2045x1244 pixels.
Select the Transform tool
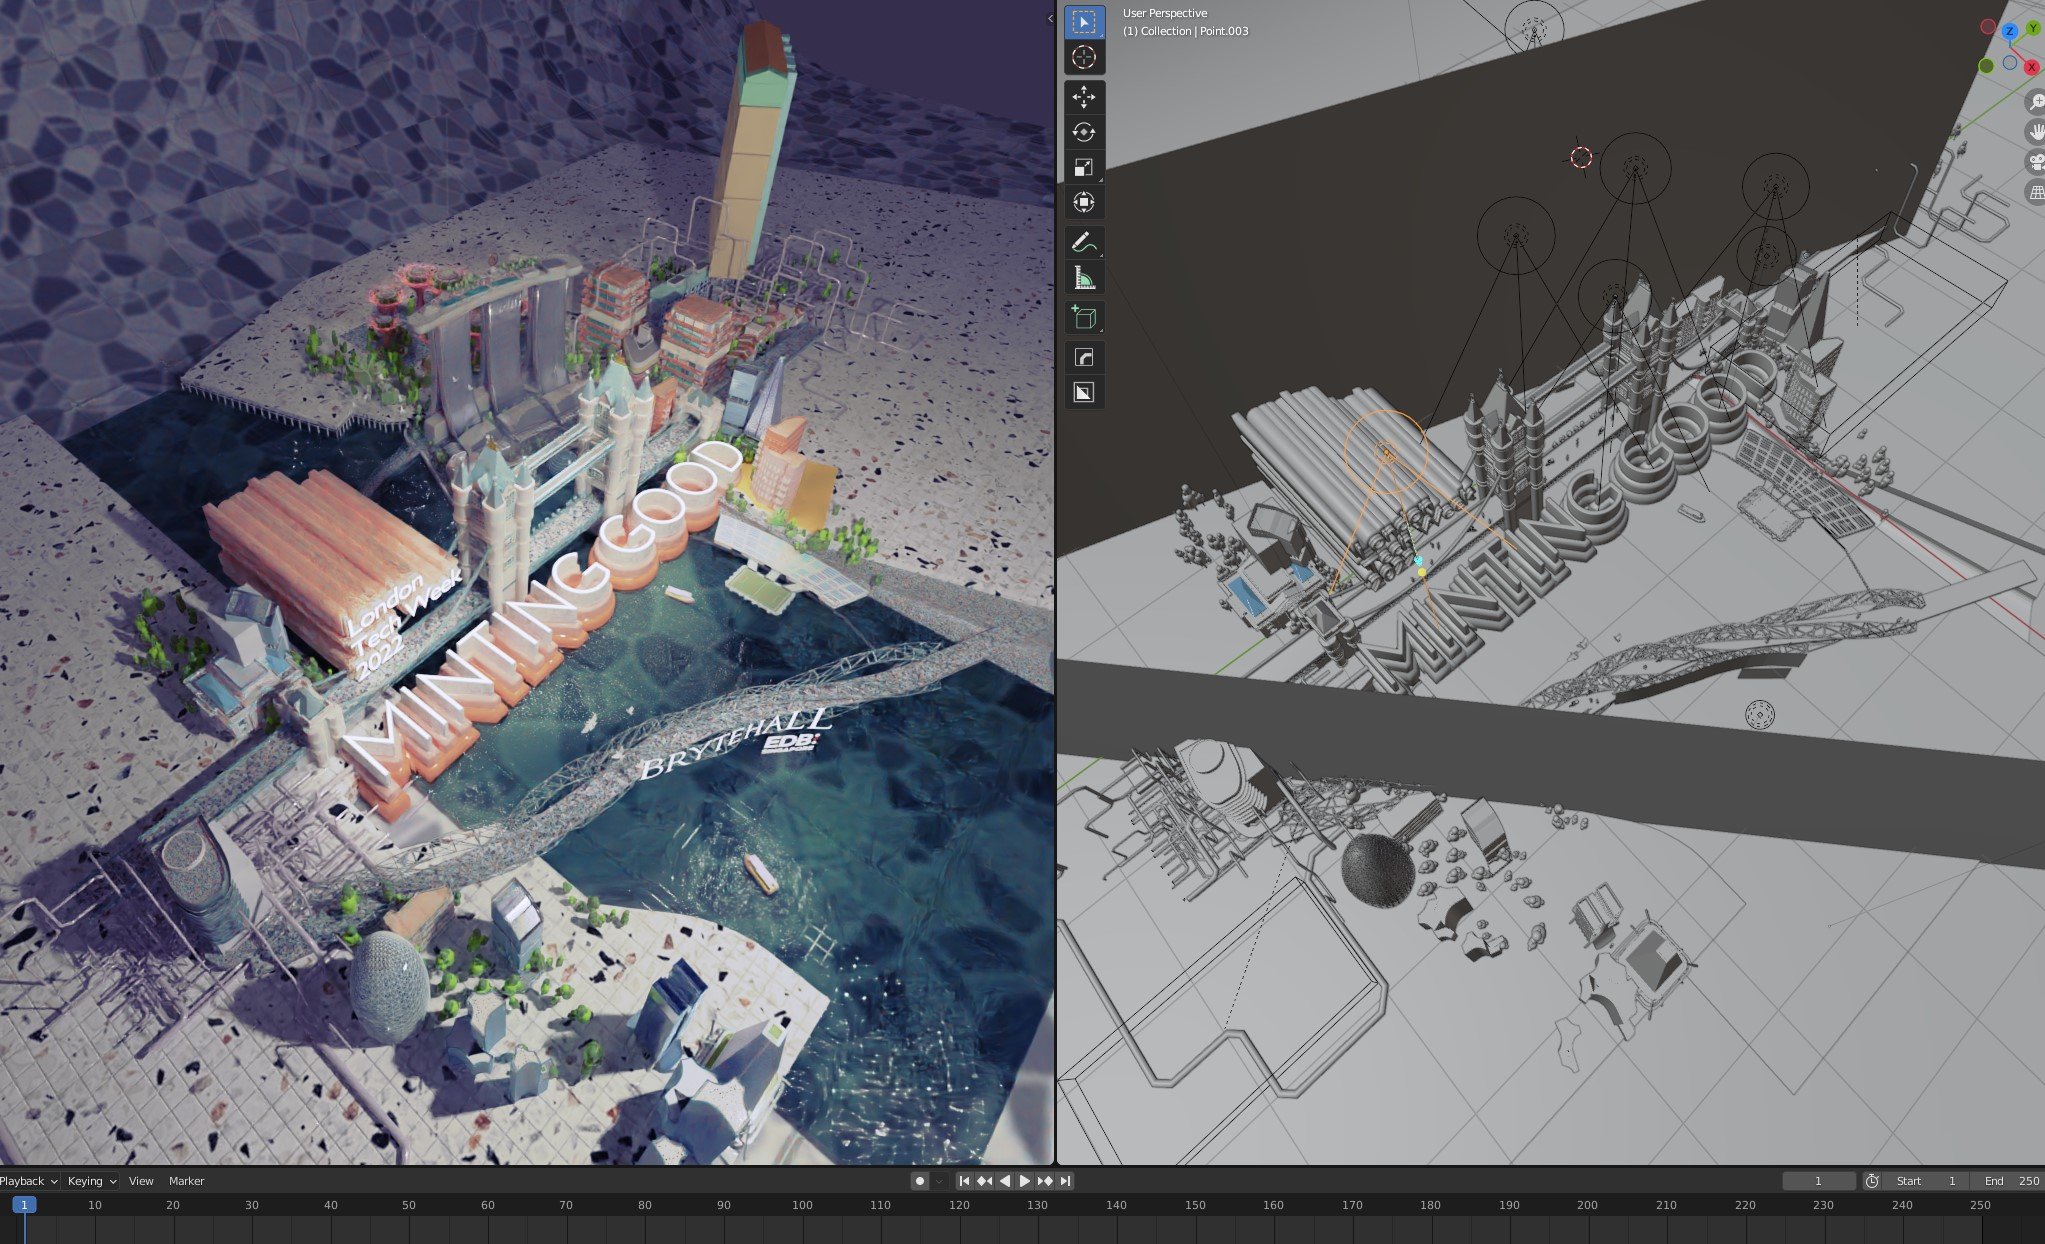[1084, 202]
